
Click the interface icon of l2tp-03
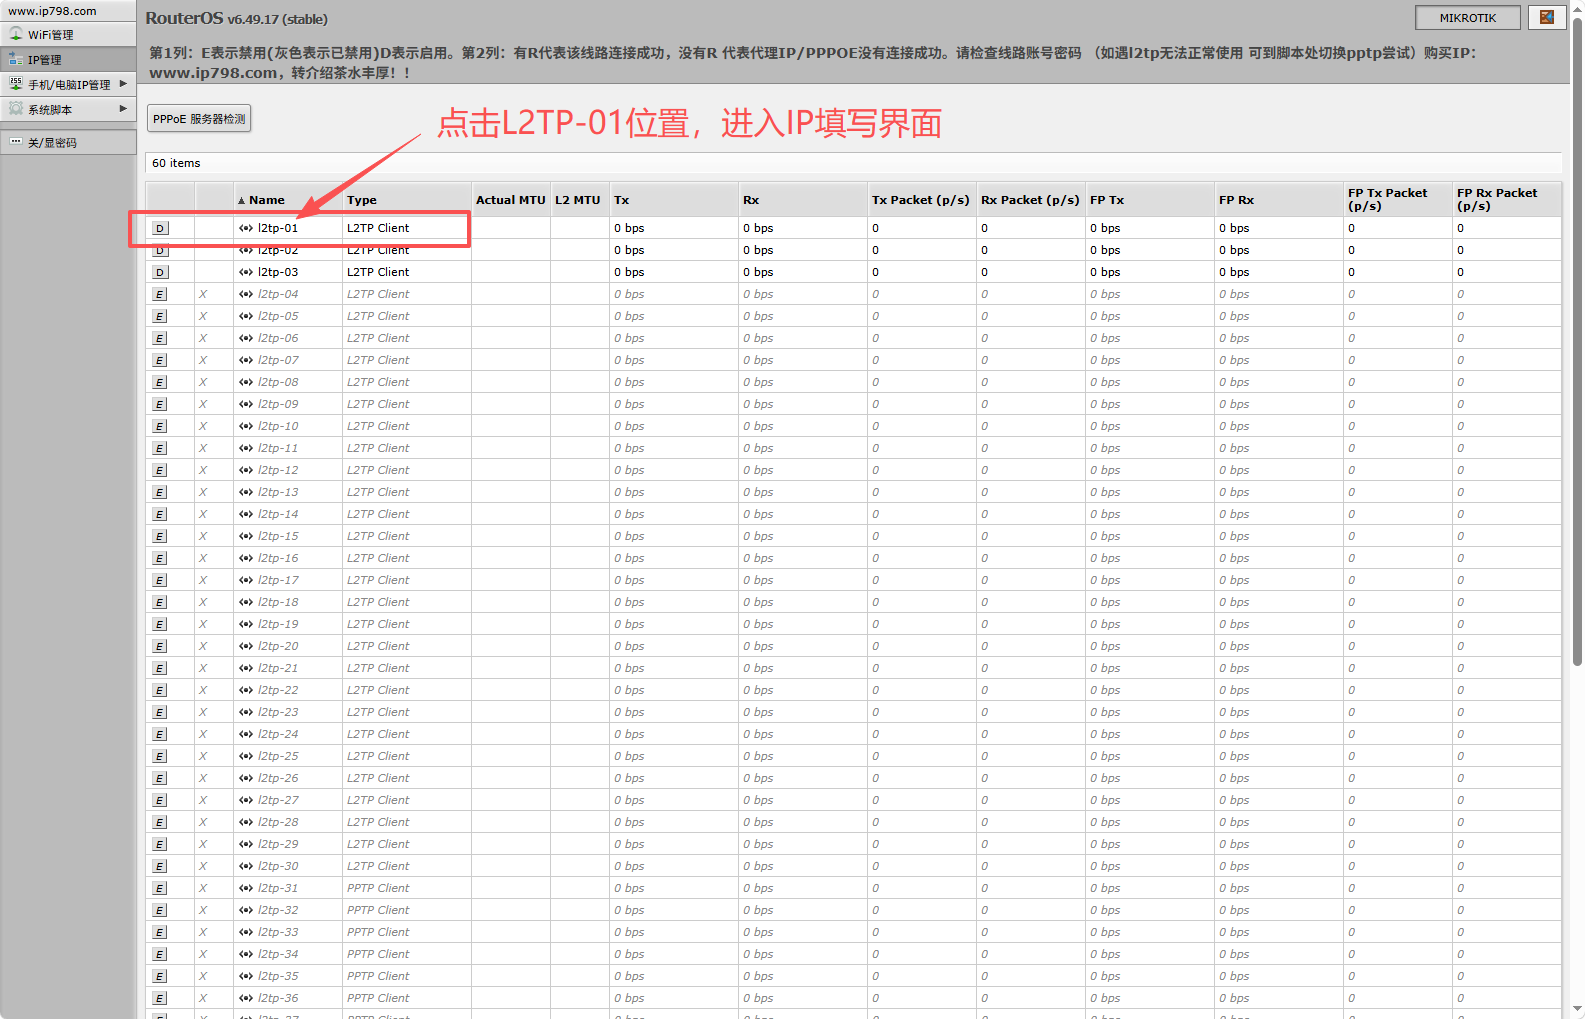point(246,272)
